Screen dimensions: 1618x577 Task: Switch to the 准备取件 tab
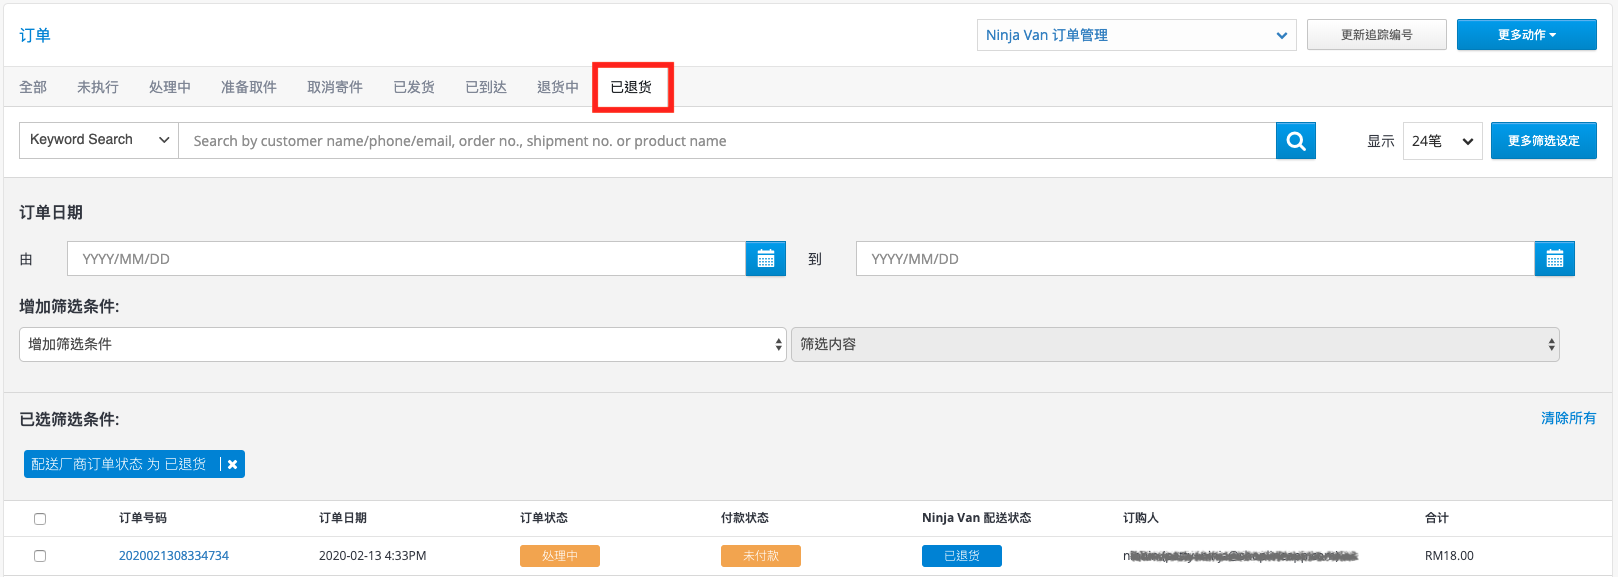(x=249, y=87)
